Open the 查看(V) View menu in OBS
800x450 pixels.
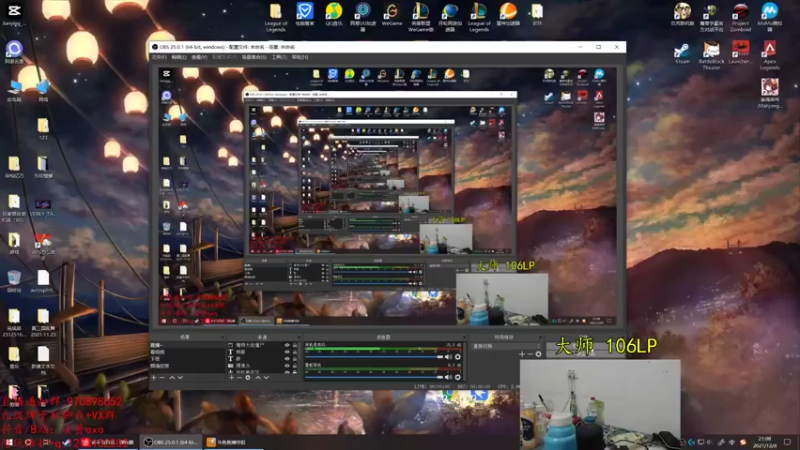pos(199,57)
